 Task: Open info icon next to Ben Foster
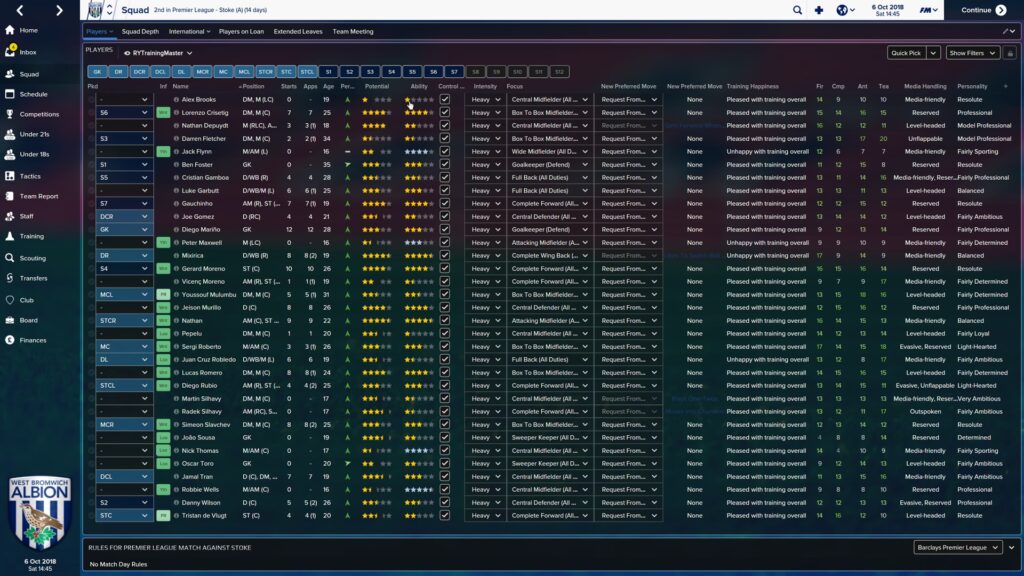coord(177,164)
